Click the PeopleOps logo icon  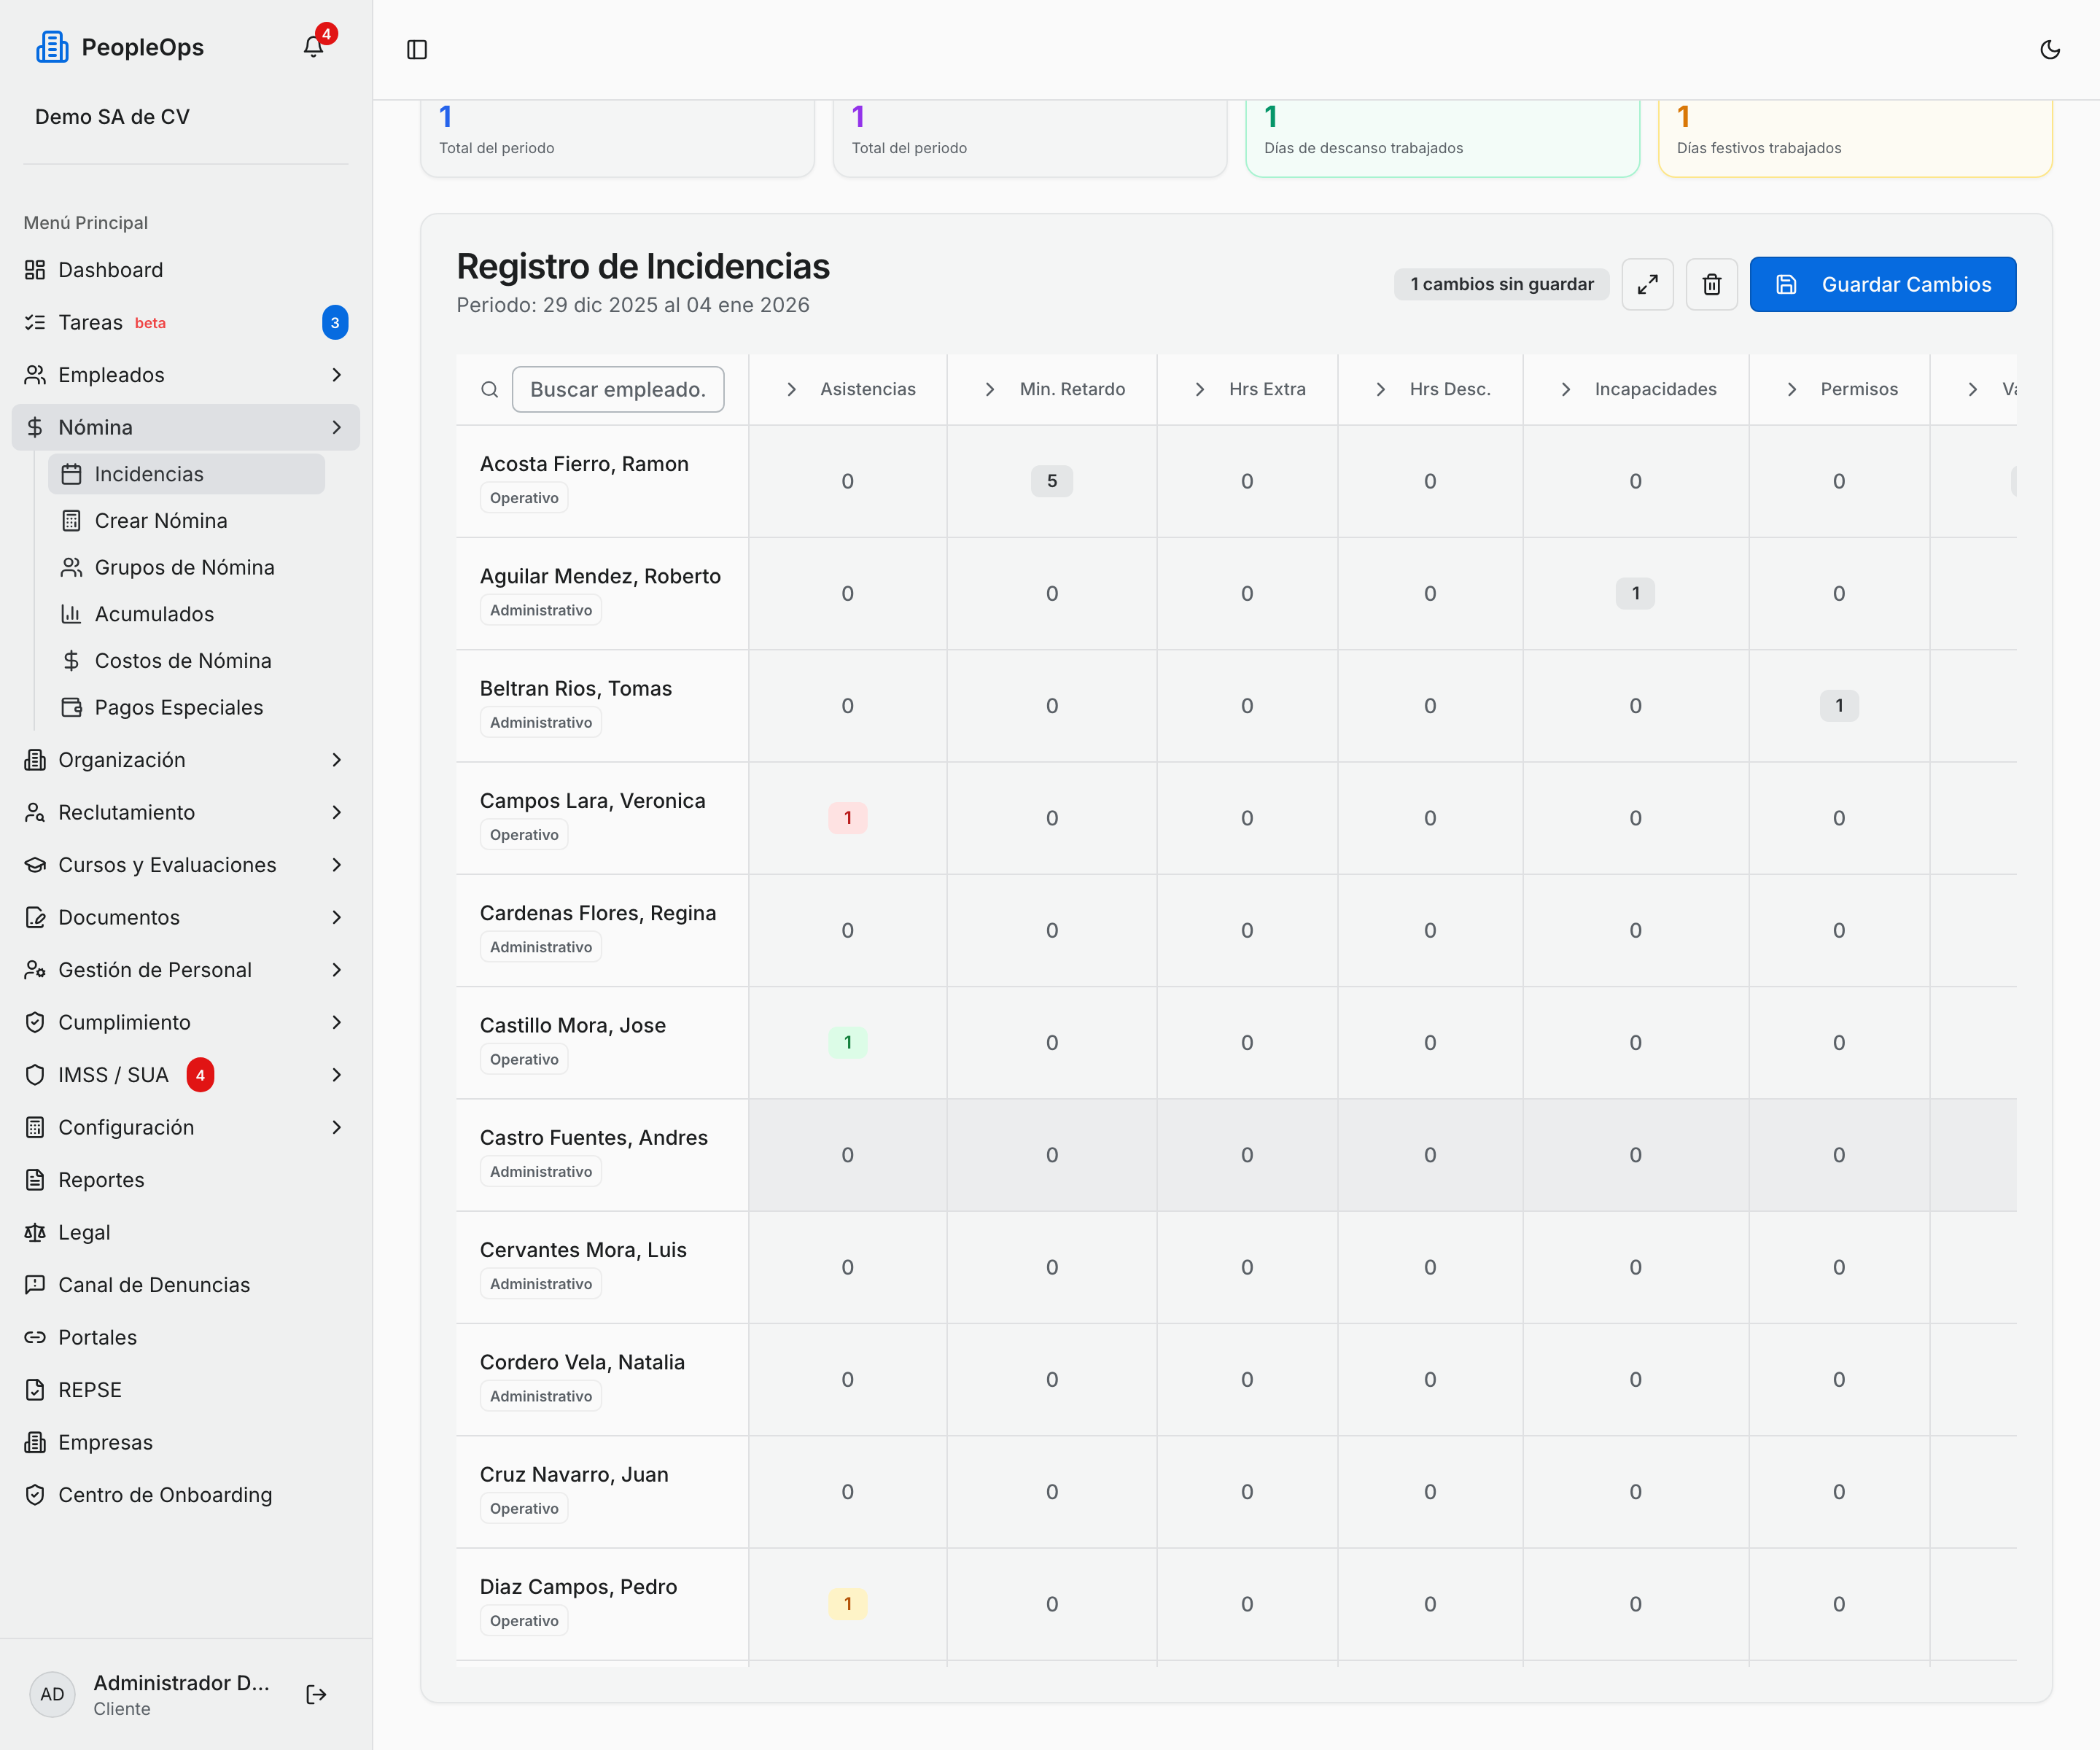[x=52, y=47]
